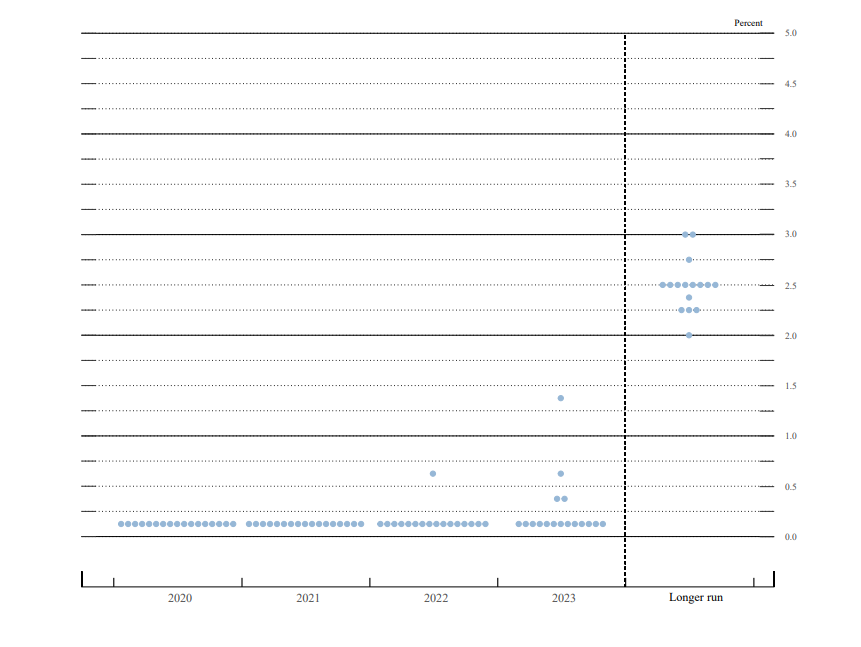Click the single 2022 dot above 0.5 percent
The height and width of the screenshot is (647, 861).
tap(433, 473)
